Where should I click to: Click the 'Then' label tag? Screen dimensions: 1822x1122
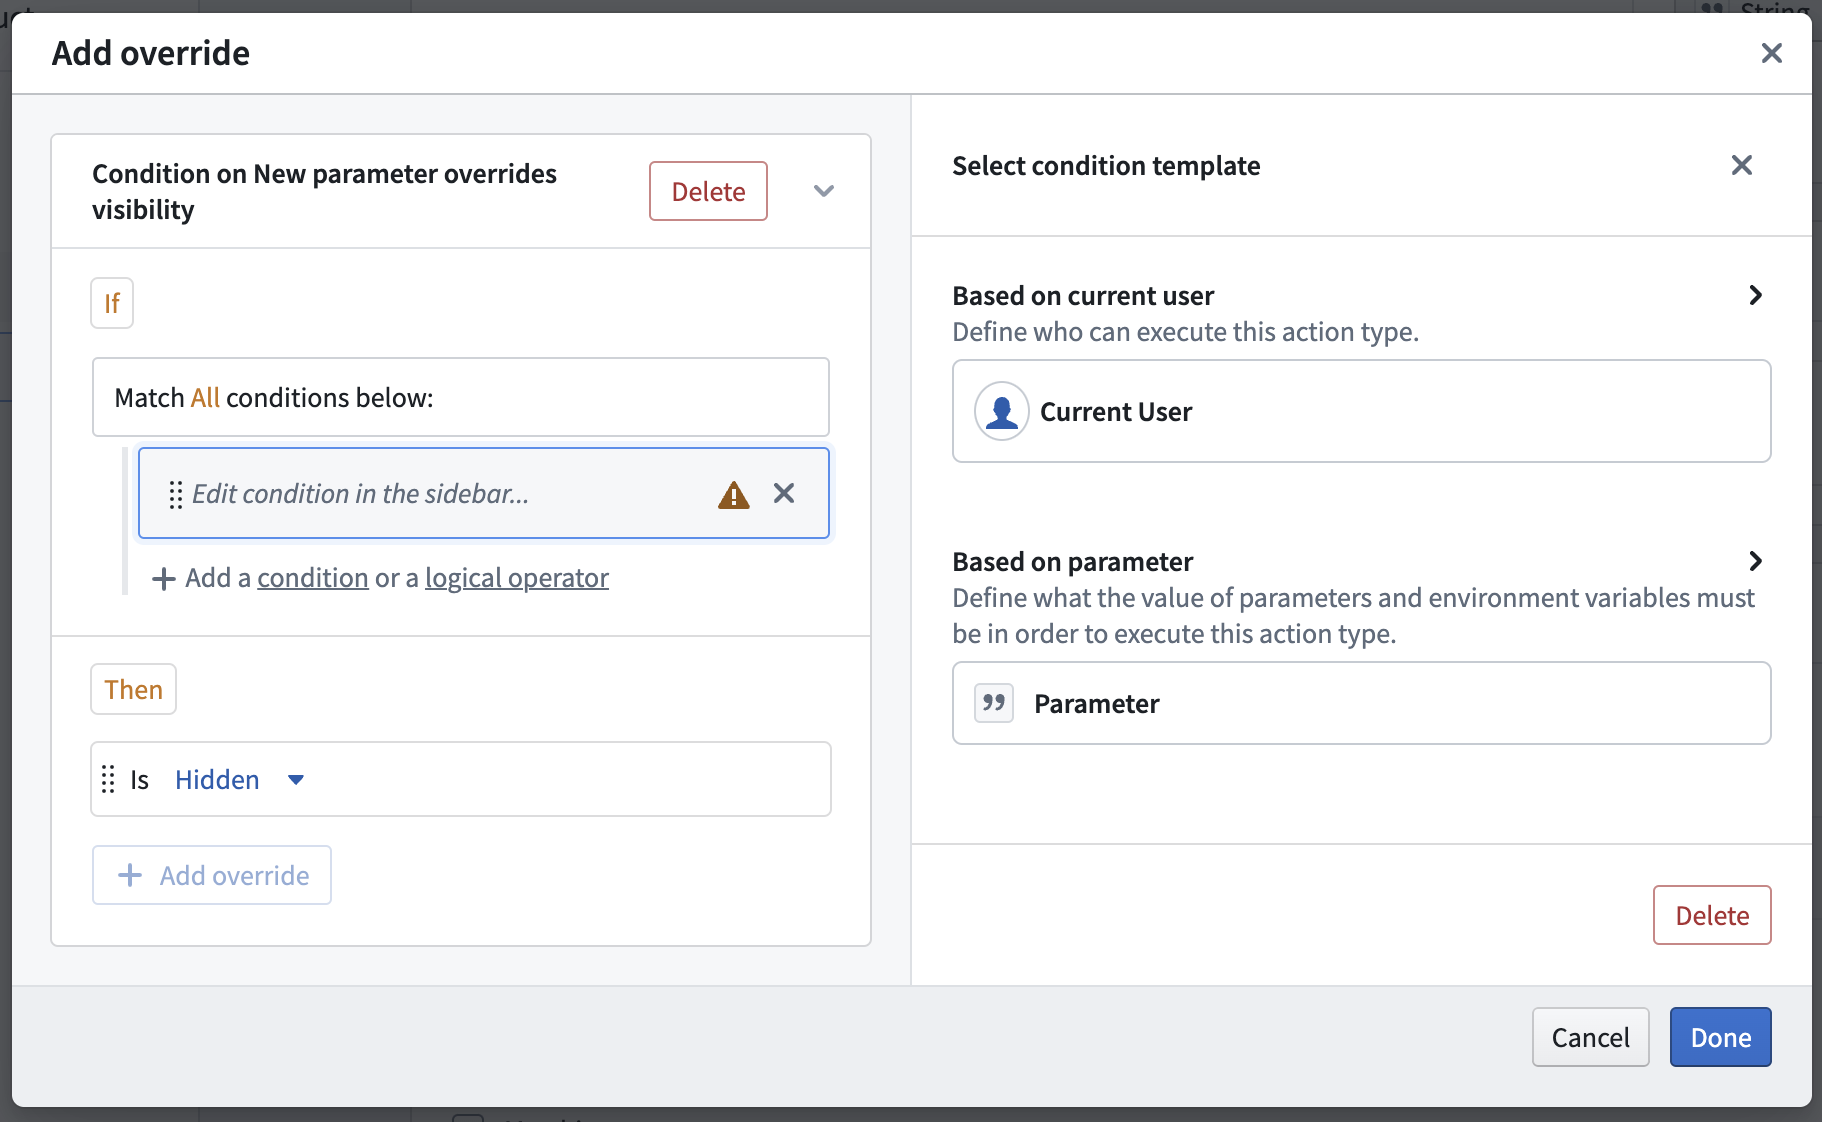coord(133,689)
